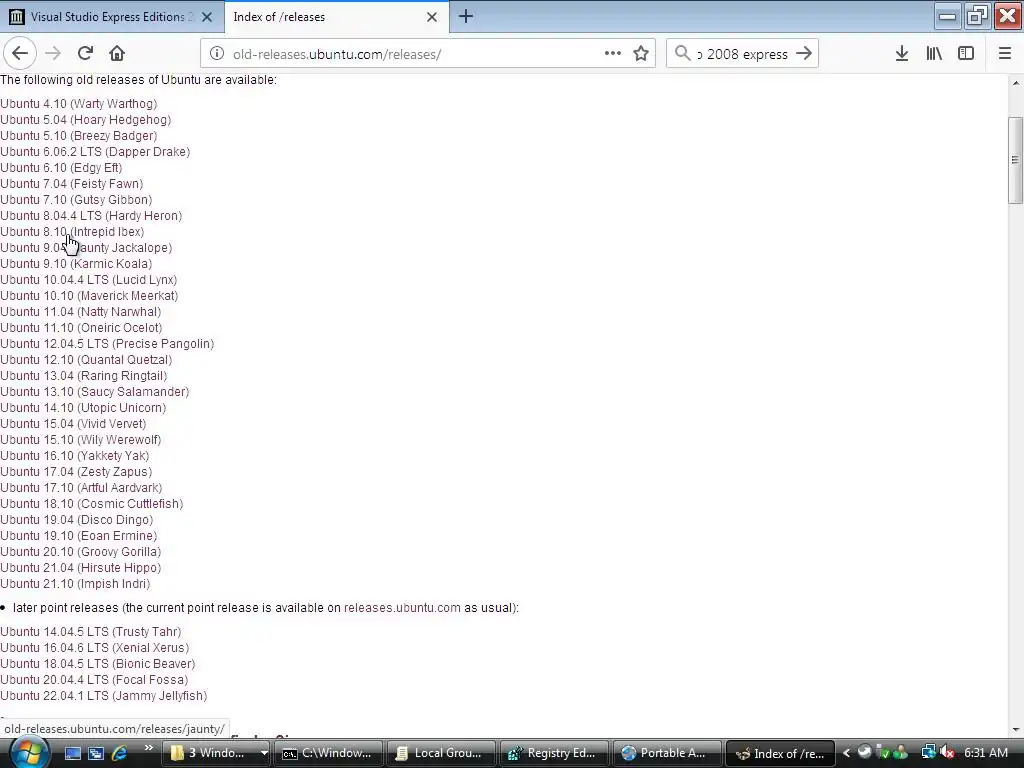Open the Firefox hamburger menu
The width and height of the screenshot is (1024, 768).
(x=1005, y=54)
